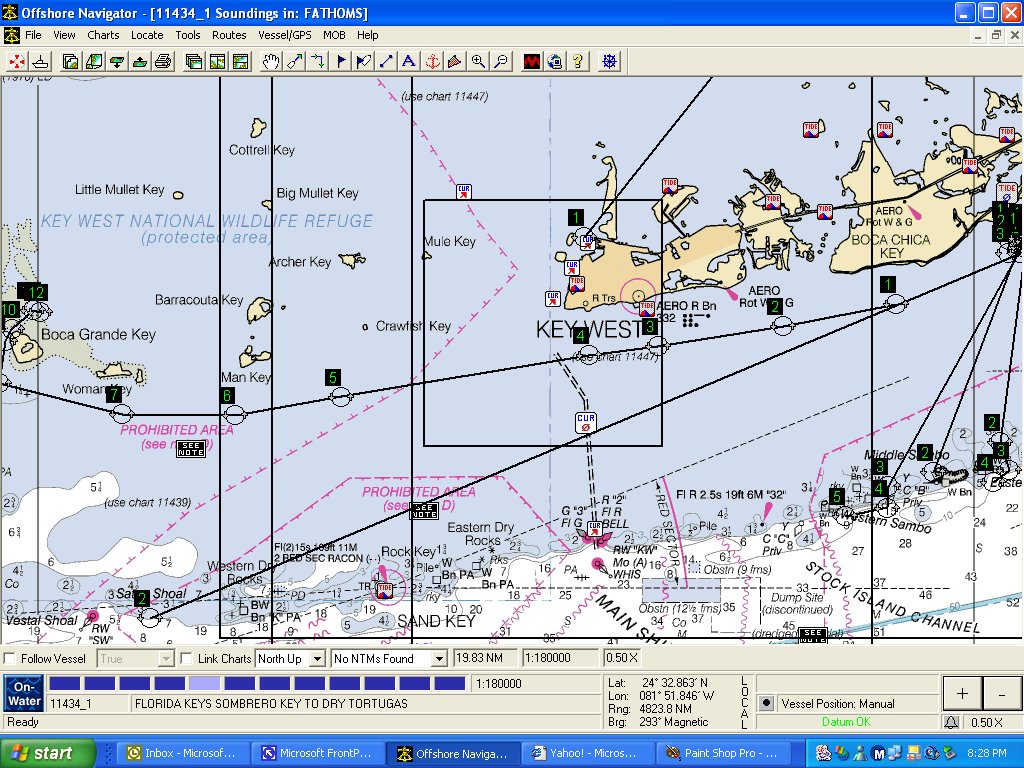The width and height of the screenshot is (1024, 768).
Task: Click the TIDE station icon at Sand Key
Action: click(x=385, y=590)
